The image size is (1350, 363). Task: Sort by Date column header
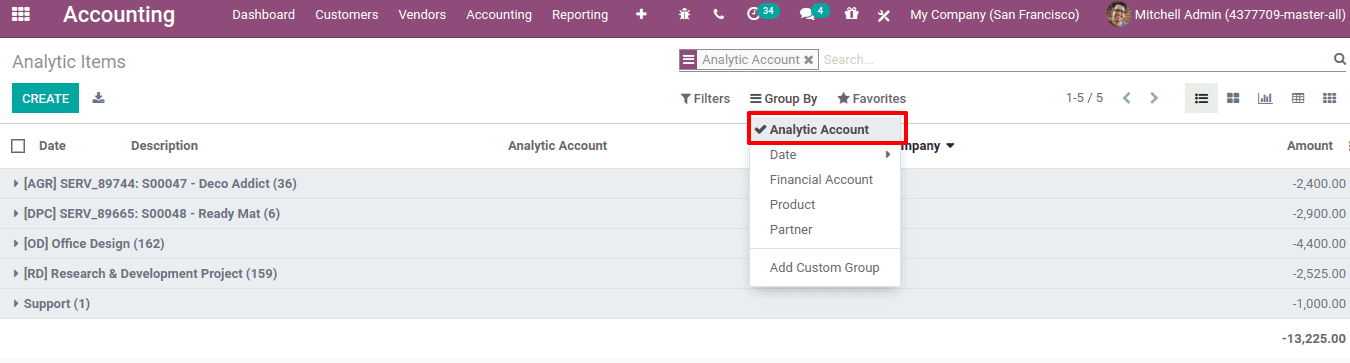pyautogui.click(x=52, y=146)
